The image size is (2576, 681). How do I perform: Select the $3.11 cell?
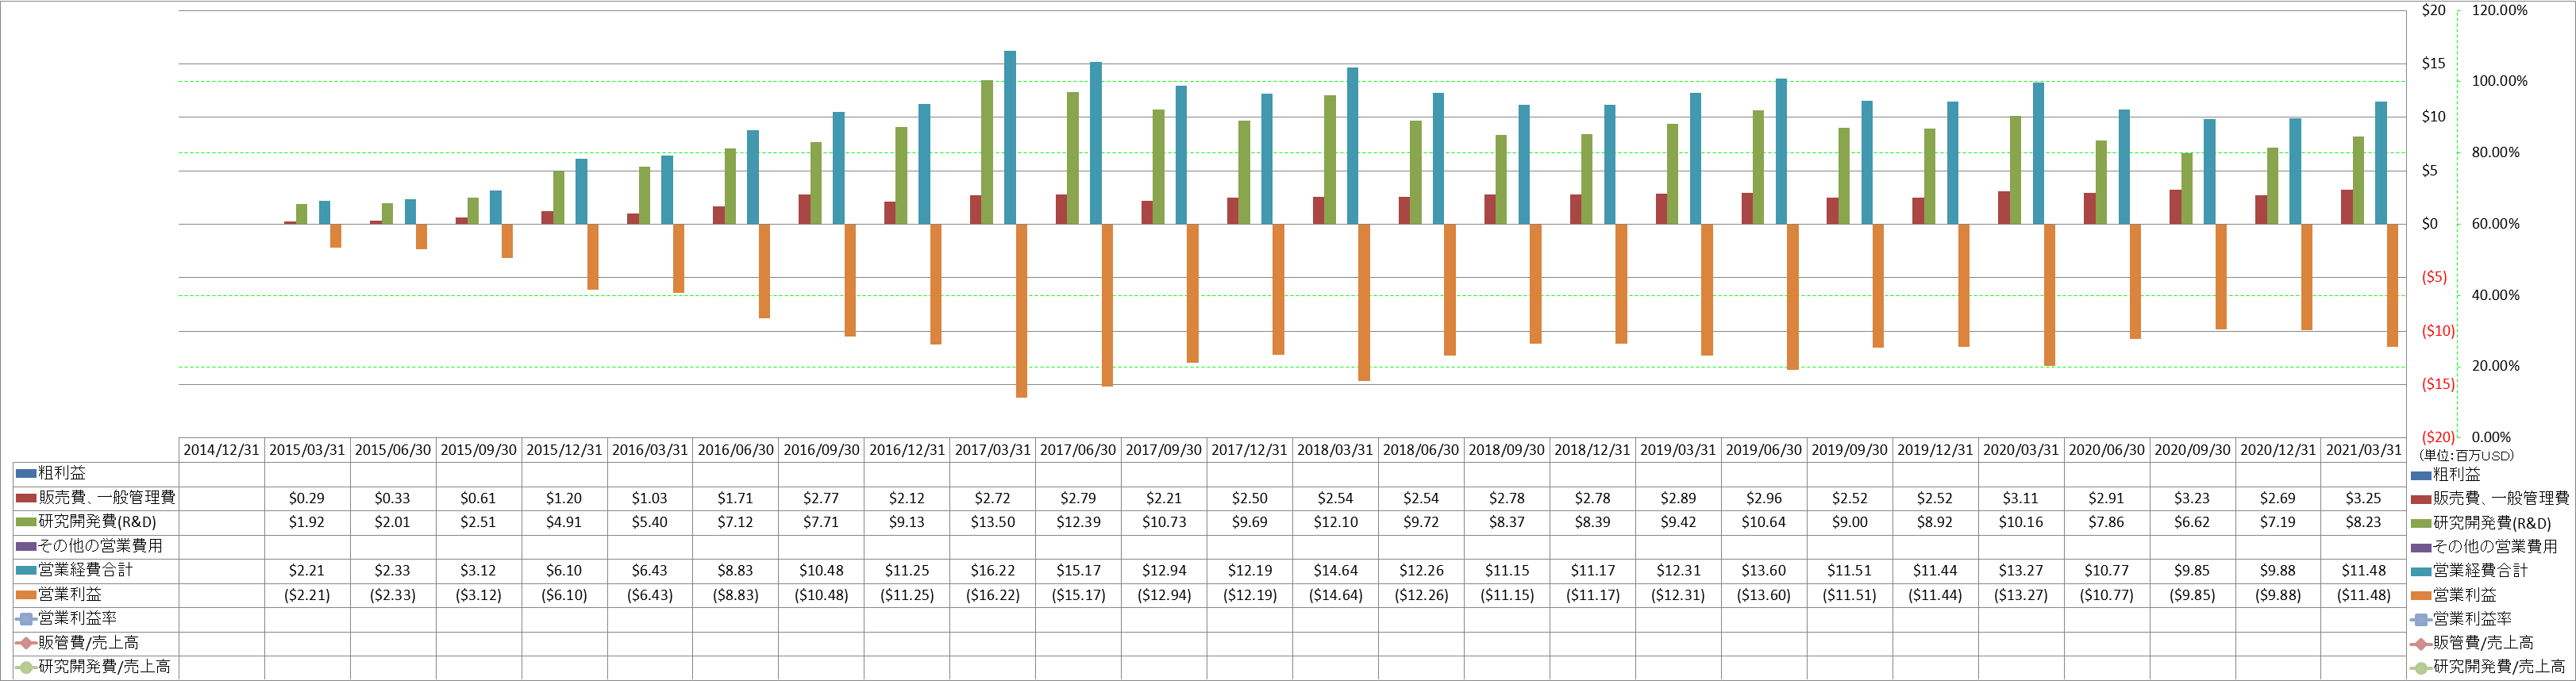[2021, 498]
